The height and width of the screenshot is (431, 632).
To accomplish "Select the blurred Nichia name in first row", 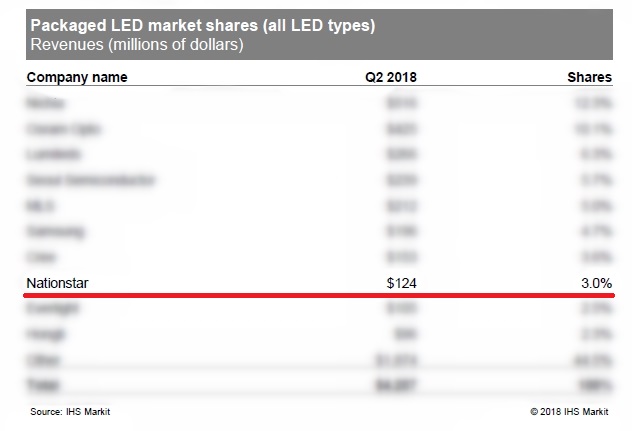I will [x=45, y=103].
